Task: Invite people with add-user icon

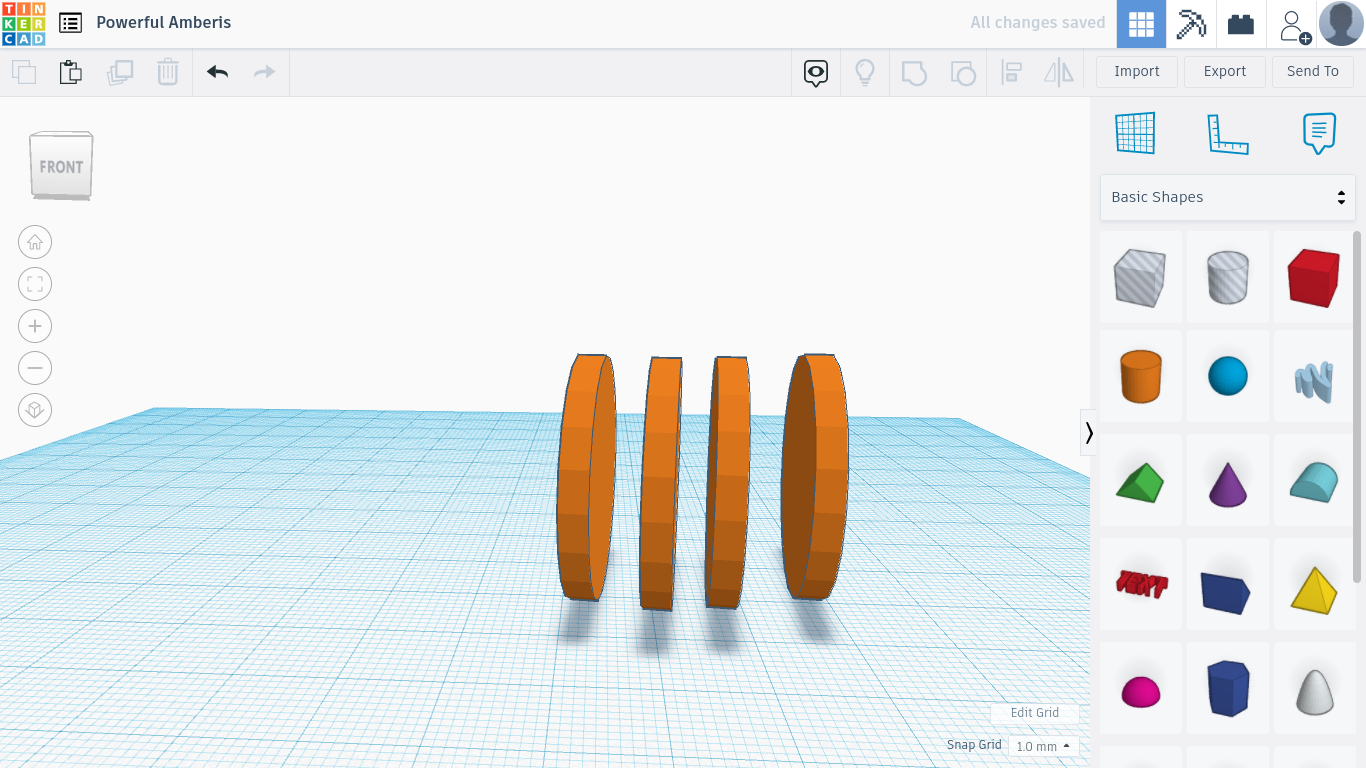Action: click(1295, 25)
